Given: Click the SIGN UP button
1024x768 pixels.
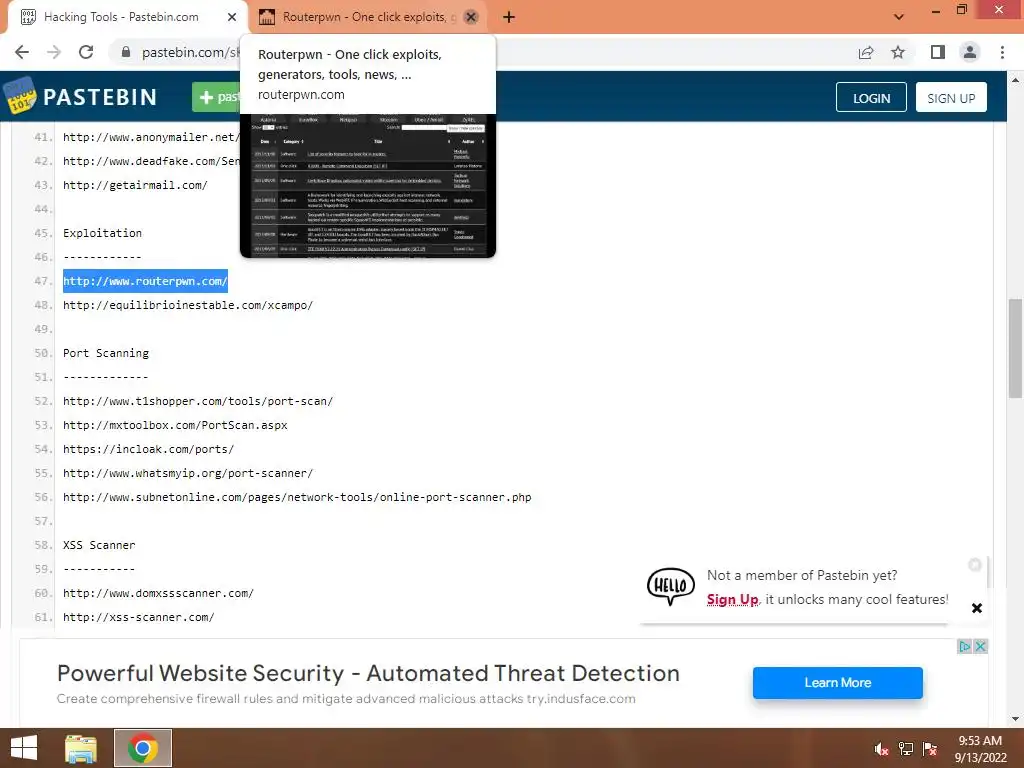Looking at the screenshot, I should pyautogui.click(x=951, y=97).
